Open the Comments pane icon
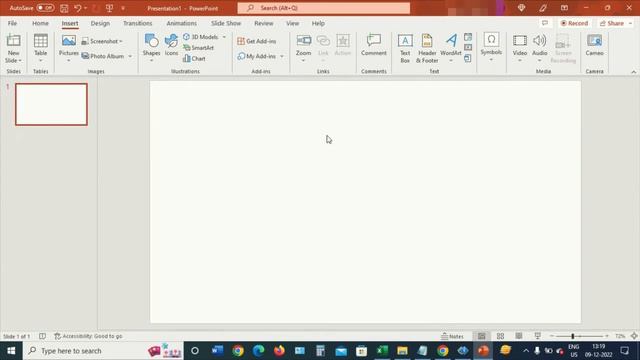640x360 pixels. click(x=545, y=23)
